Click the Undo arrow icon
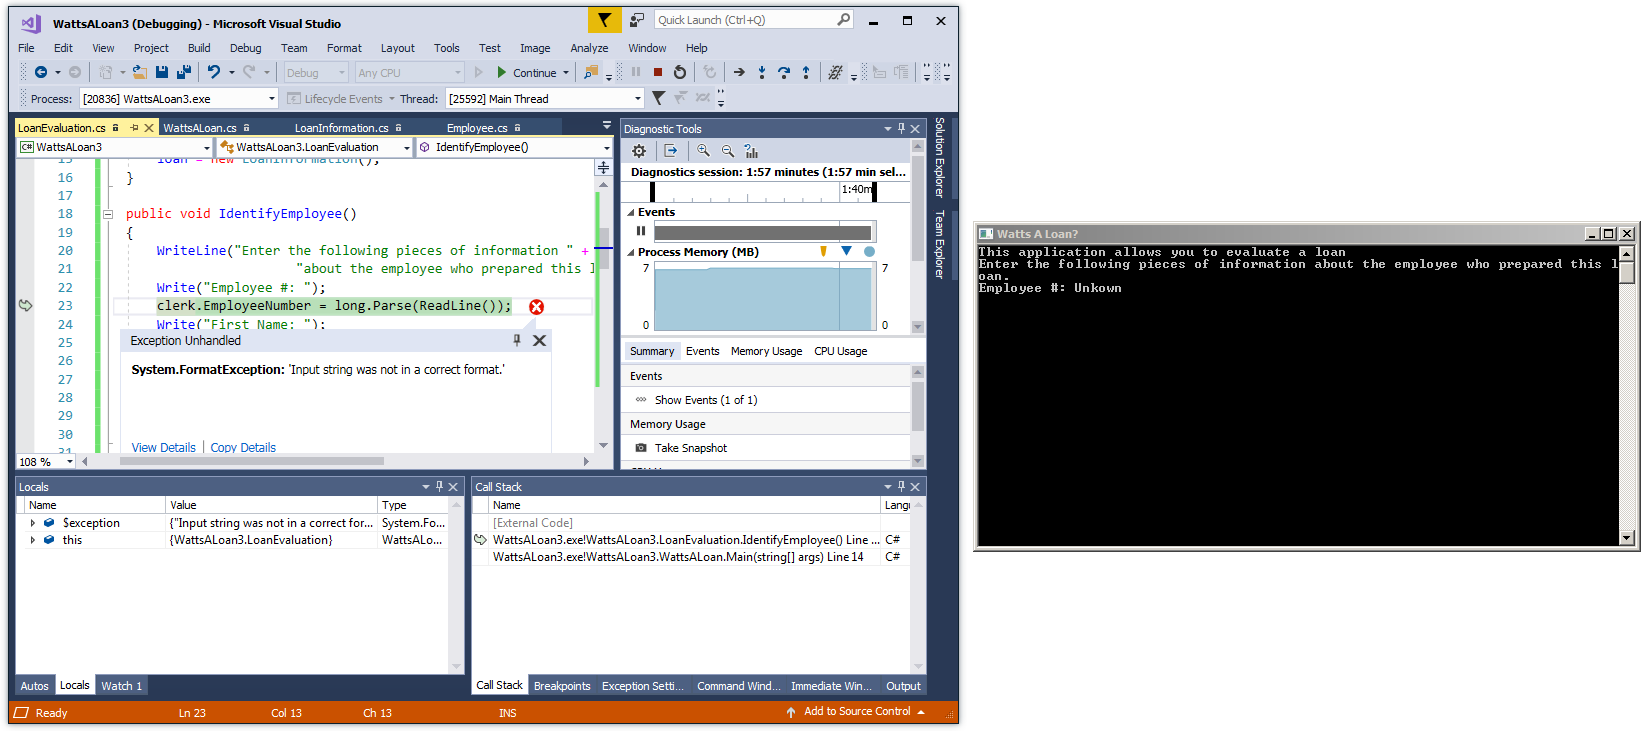The height and width of the screenshot is (731, 1645). (x=213, y=72)
